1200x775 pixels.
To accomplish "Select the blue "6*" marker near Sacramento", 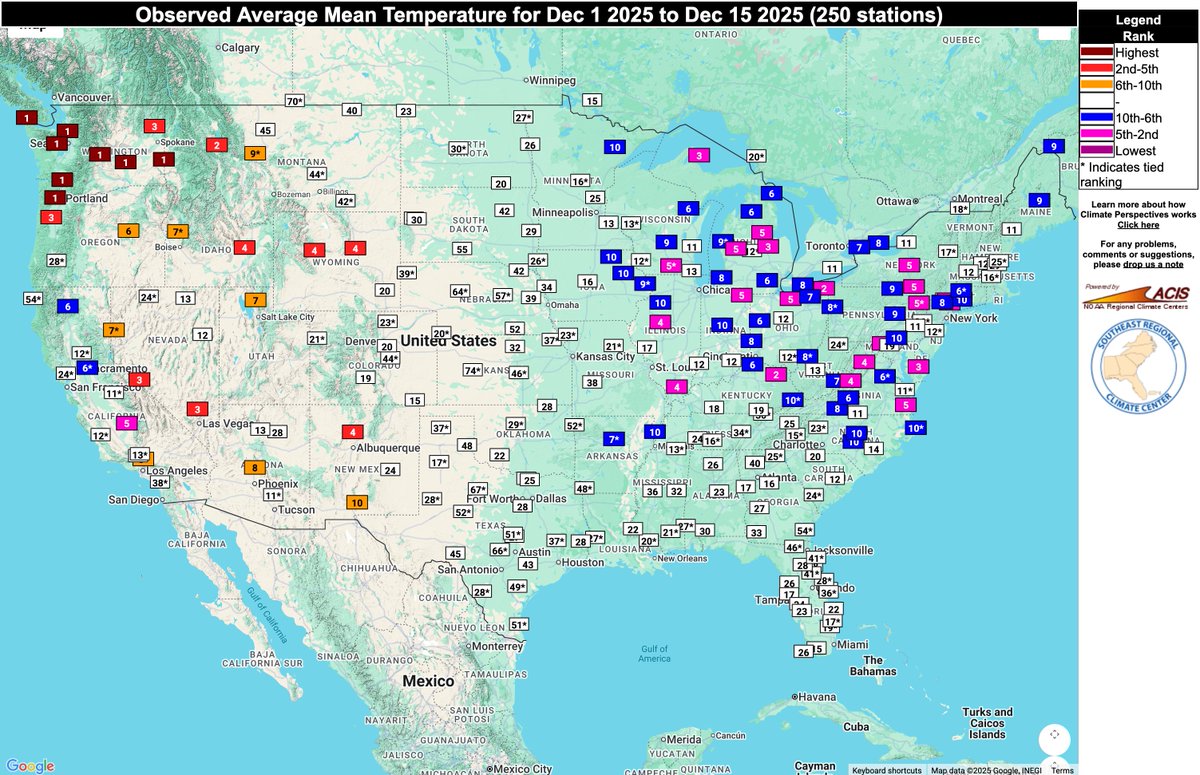I will coord(87,368).
